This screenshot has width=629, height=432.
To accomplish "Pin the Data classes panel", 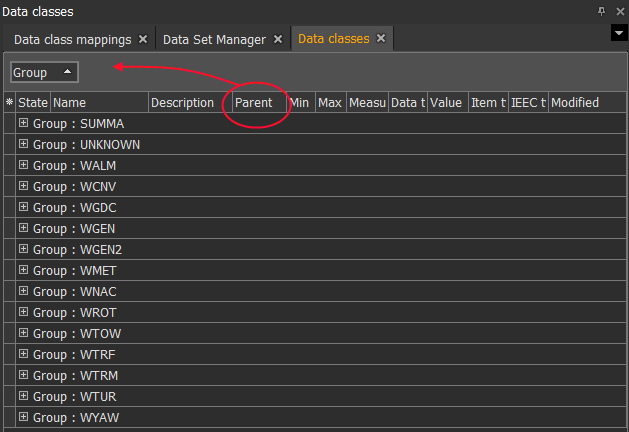I will 601,10.
